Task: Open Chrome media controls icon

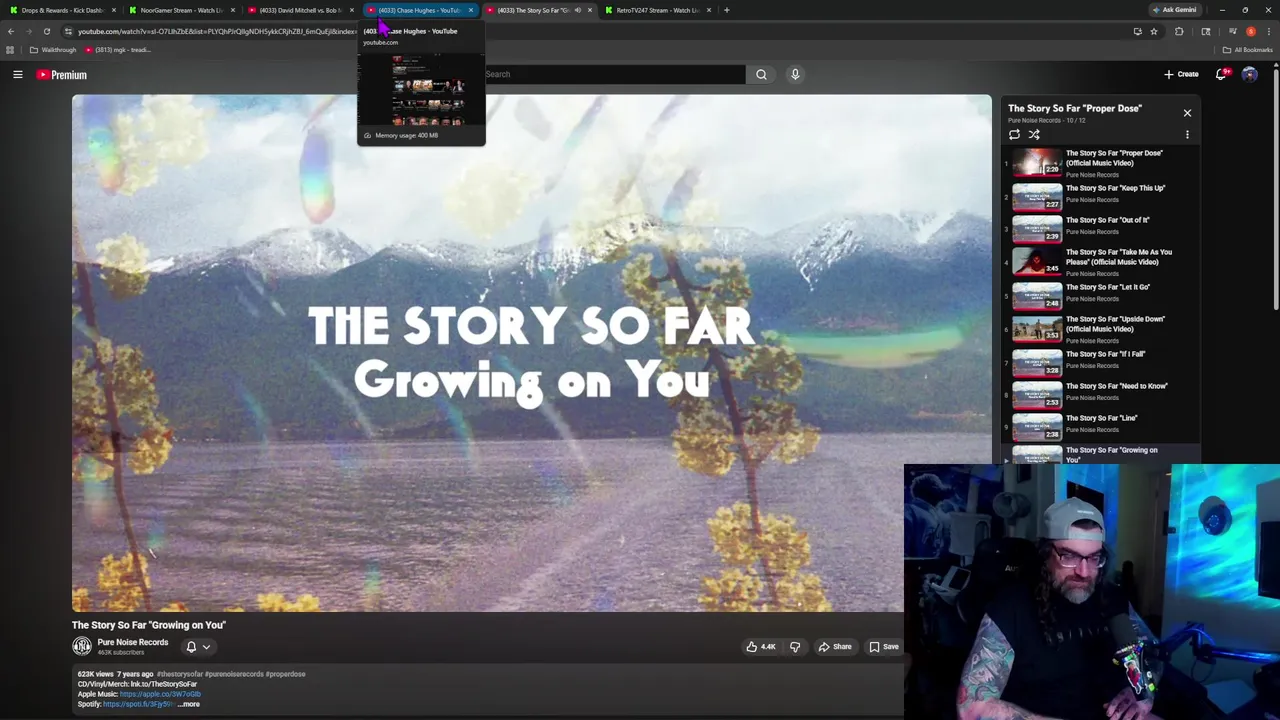Action: click(1232, 31)
